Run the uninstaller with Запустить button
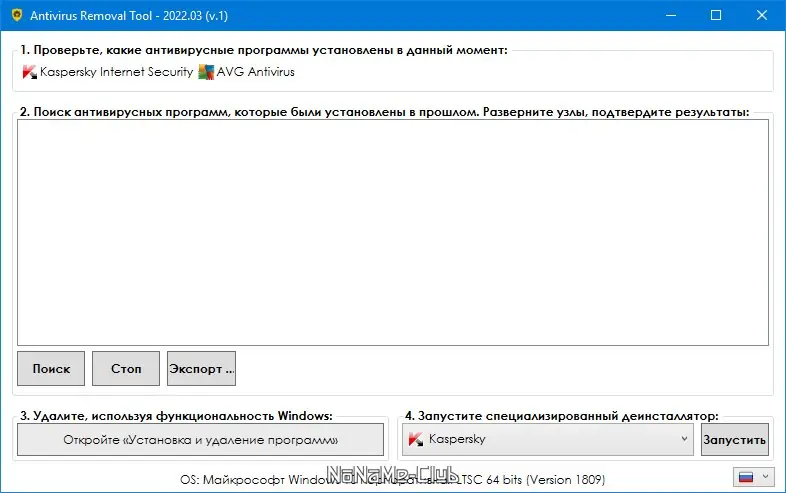The height and width of the screenshot is (493, 786). [734, 440]
